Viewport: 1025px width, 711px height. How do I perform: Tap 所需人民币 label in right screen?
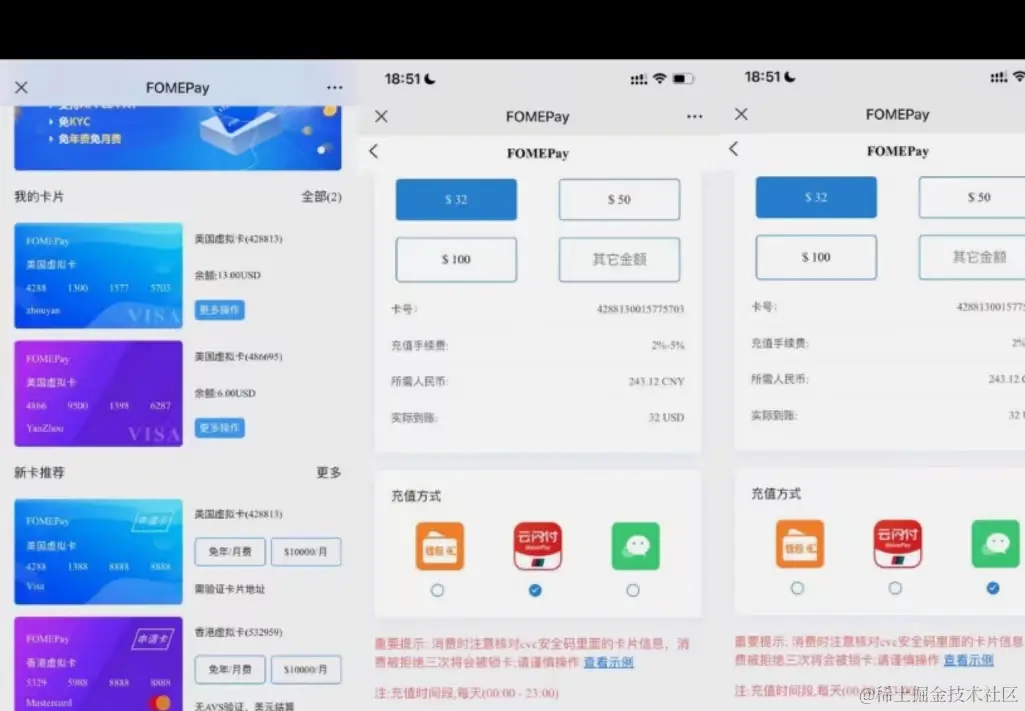(779, 379)
